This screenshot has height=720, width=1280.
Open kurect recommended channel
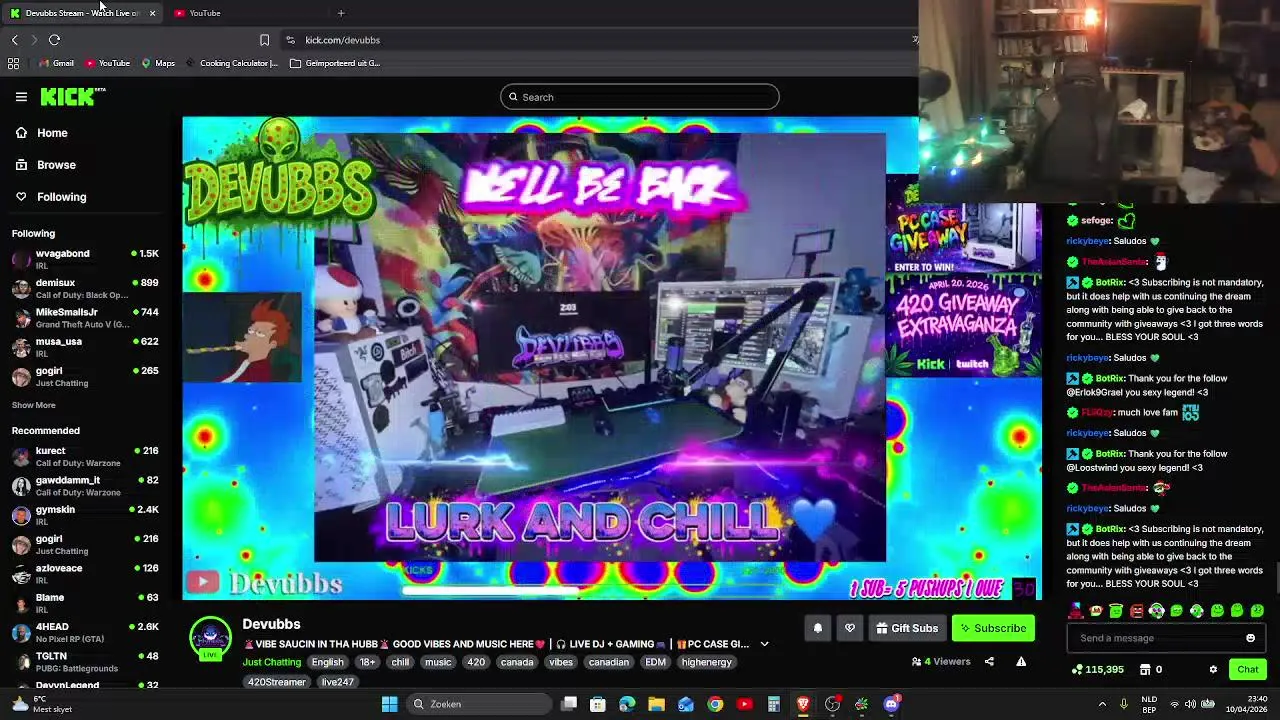[x=85, y=456]
